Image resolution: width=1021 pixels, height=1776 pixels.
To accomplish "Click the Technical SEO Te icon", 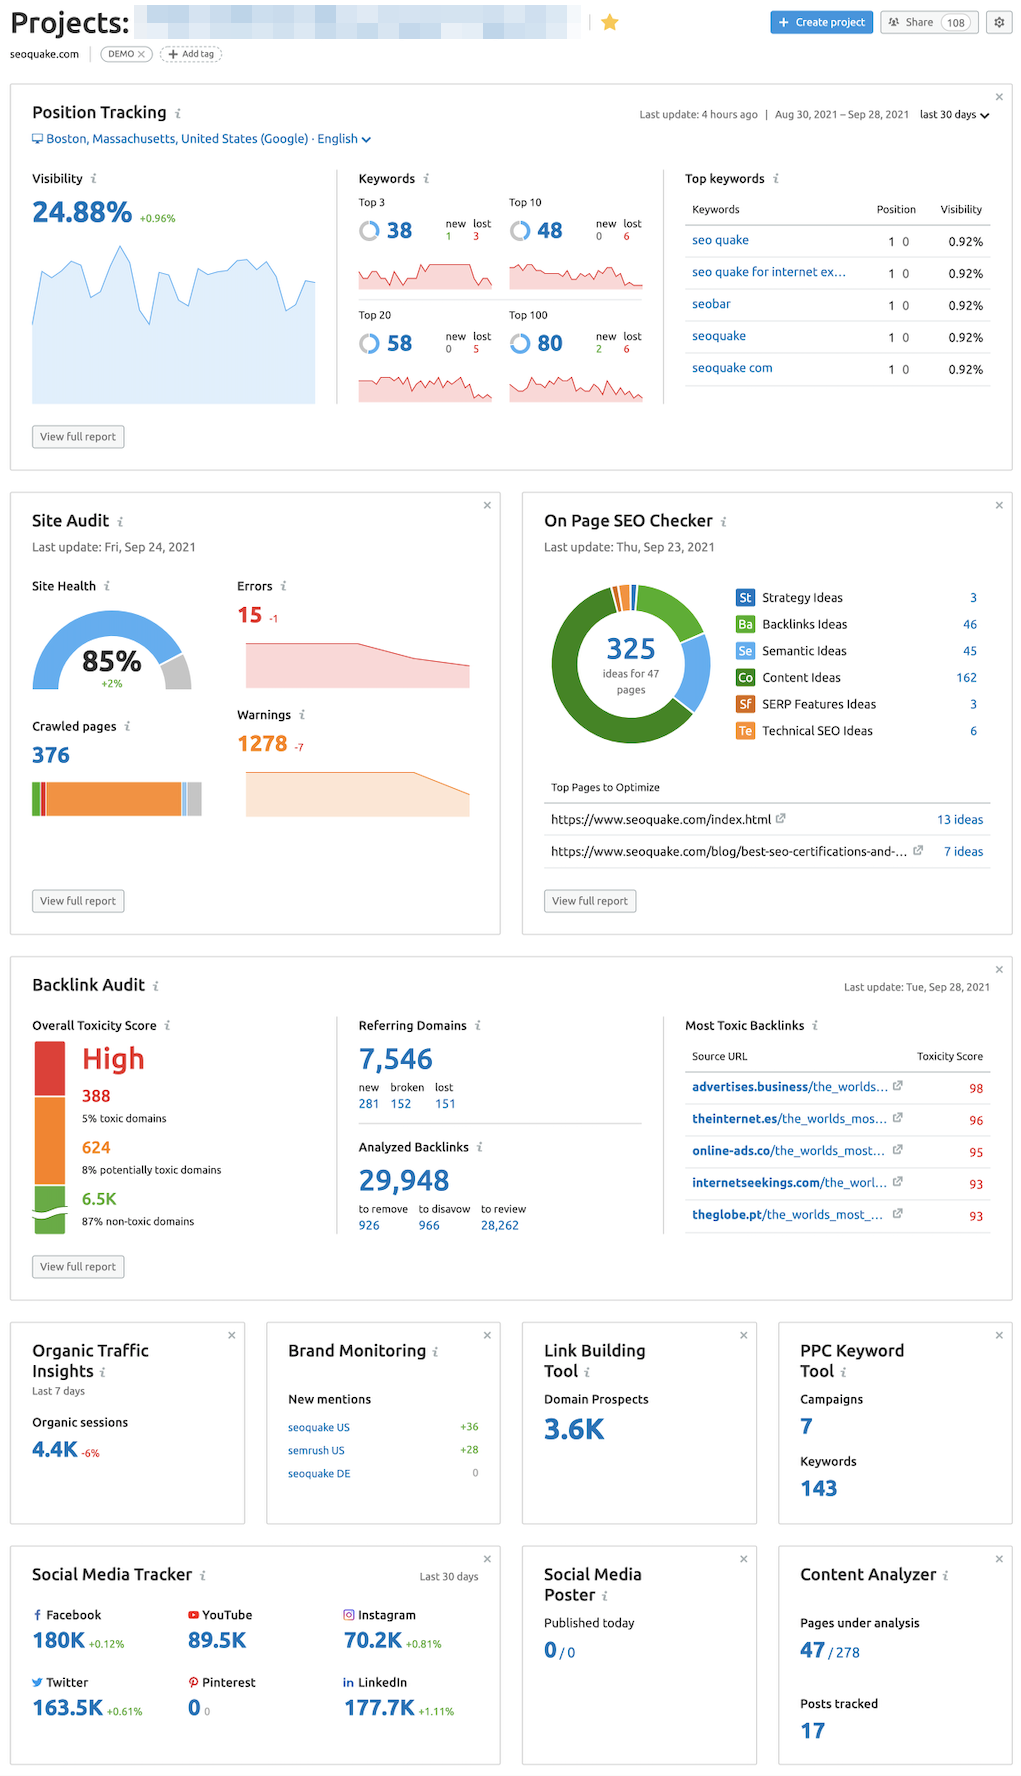I will coord(745,731).
